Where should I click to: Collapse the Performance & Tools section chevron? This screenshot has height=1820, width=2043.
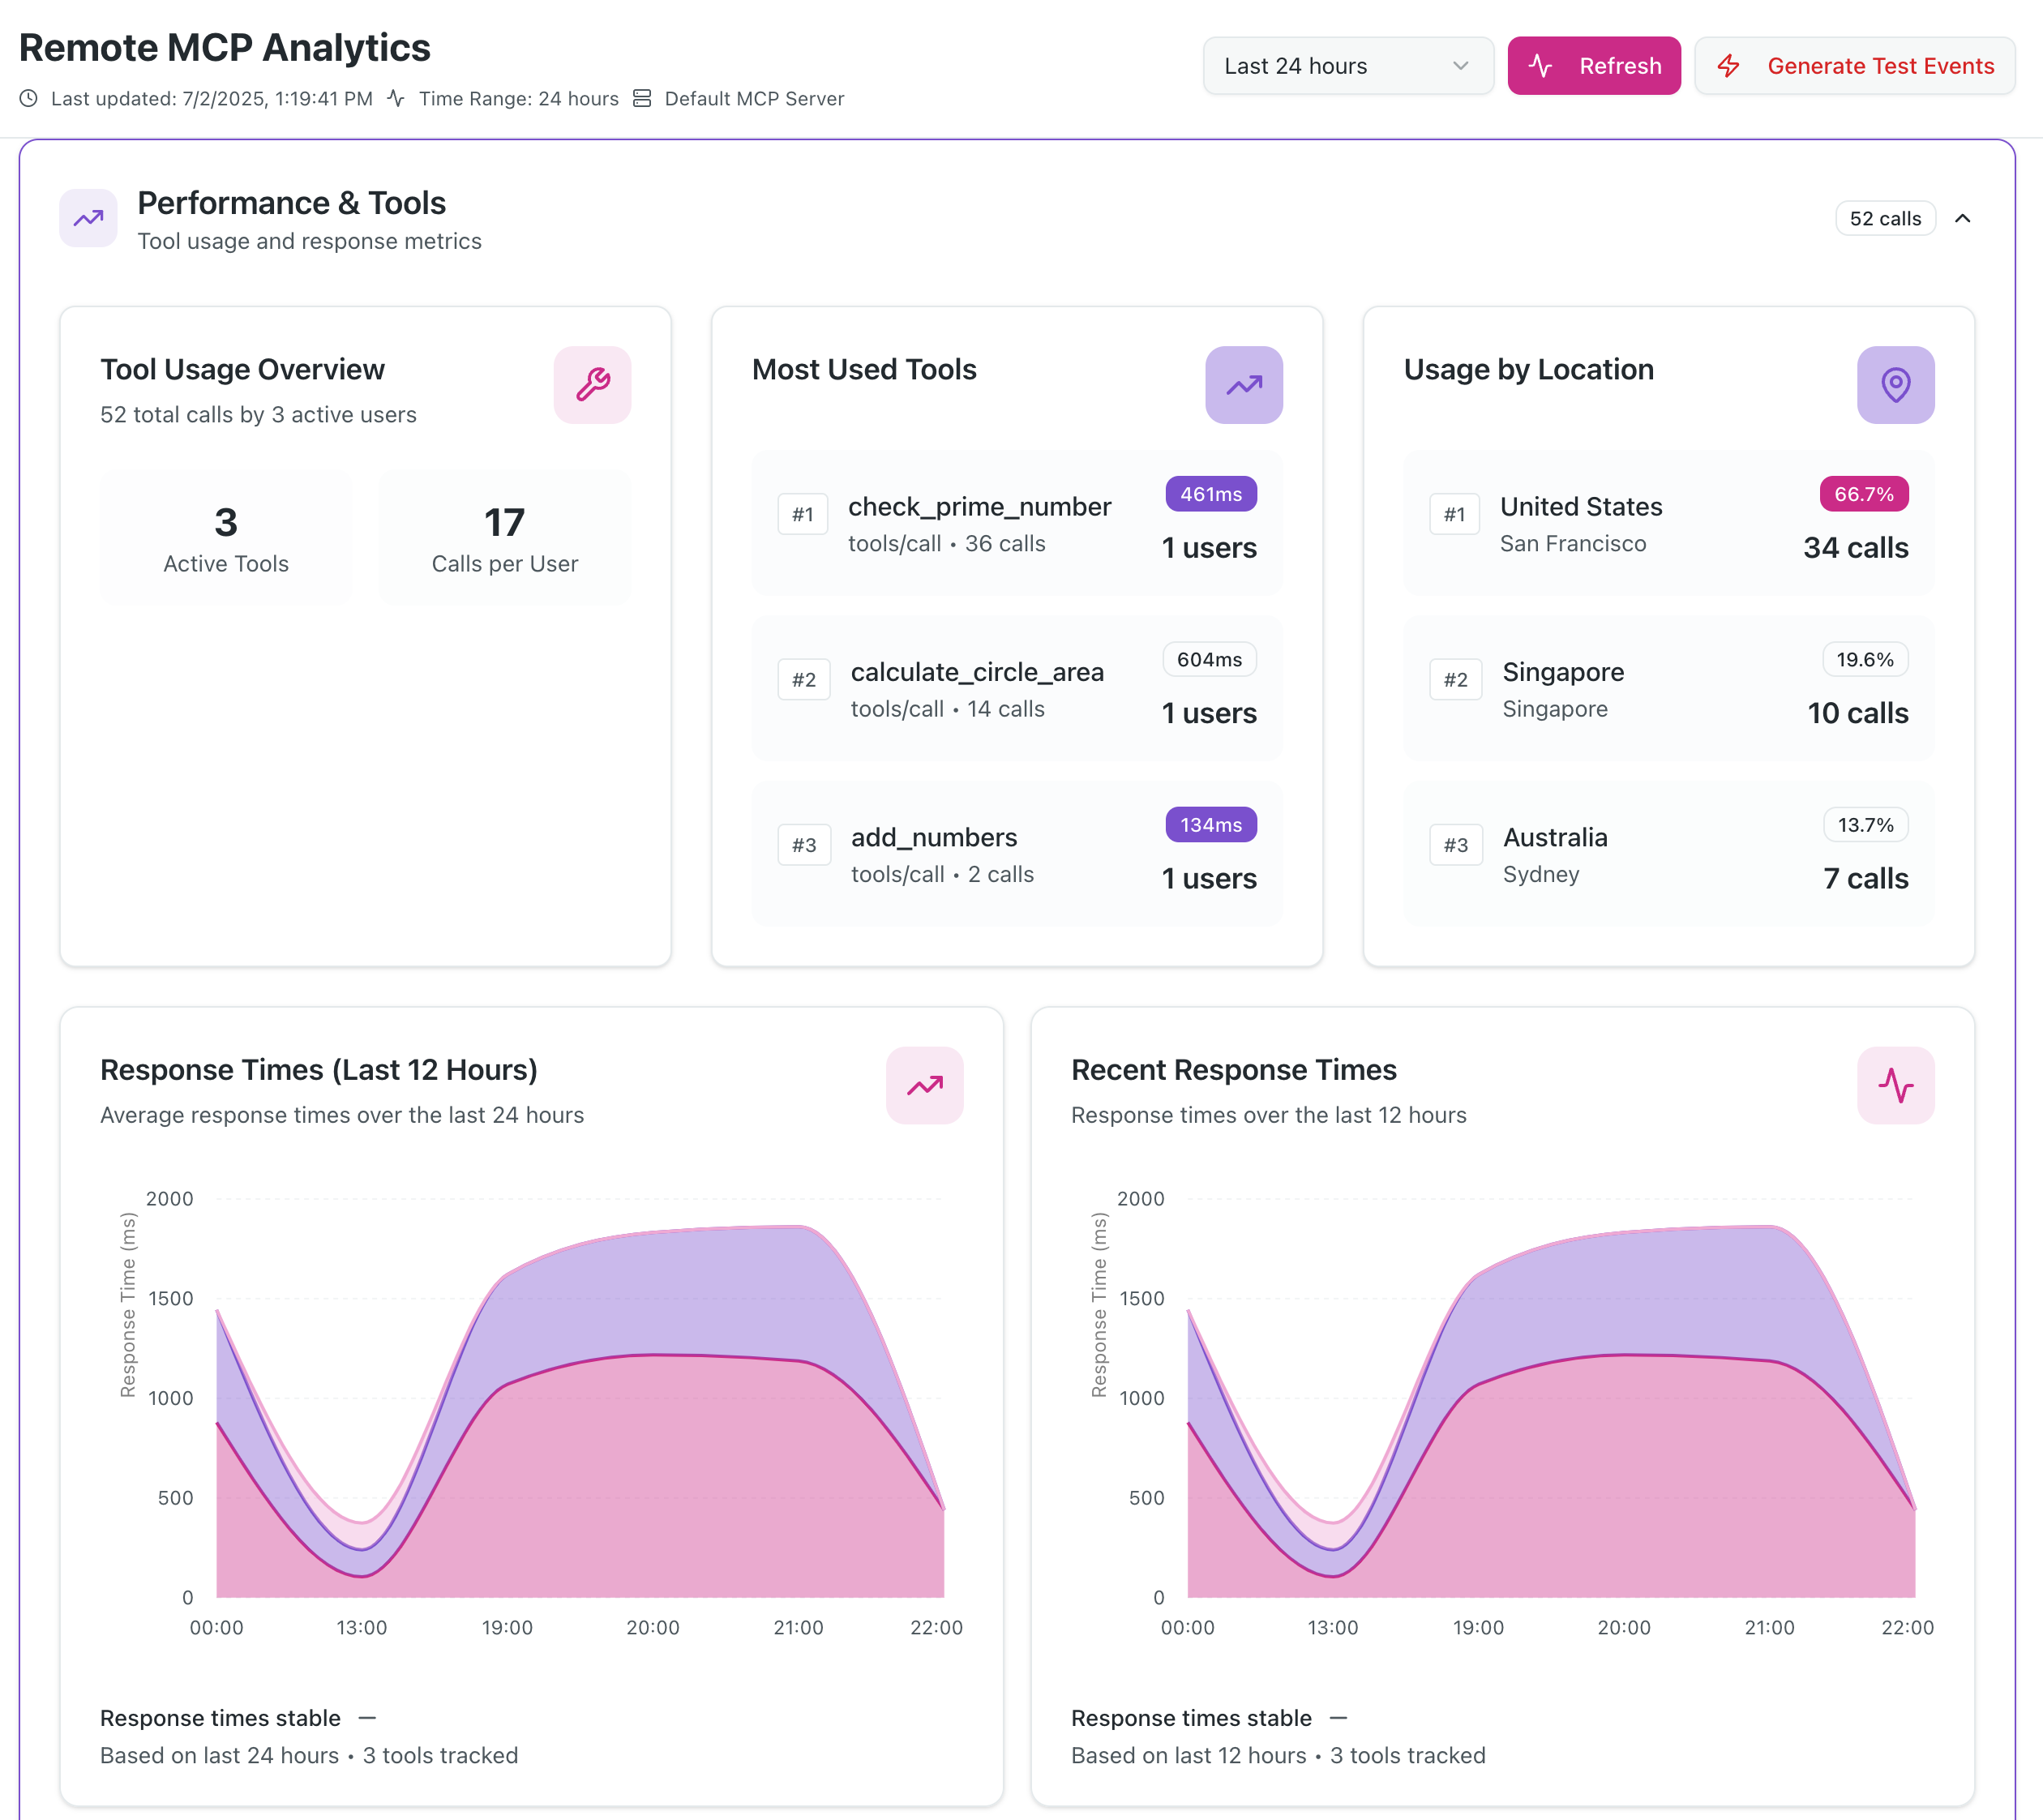tap(1963, 218)
